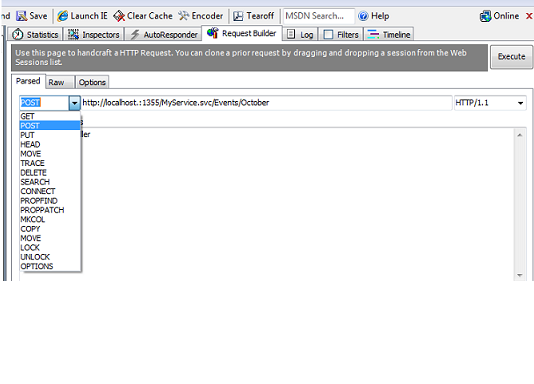Open the Encoder tool icon

click(184, 16)
